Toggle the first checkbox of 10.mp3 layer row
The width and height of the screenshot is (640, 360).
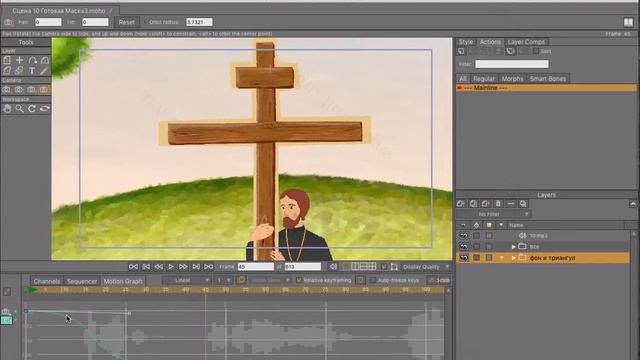click(x=476, y=236)
